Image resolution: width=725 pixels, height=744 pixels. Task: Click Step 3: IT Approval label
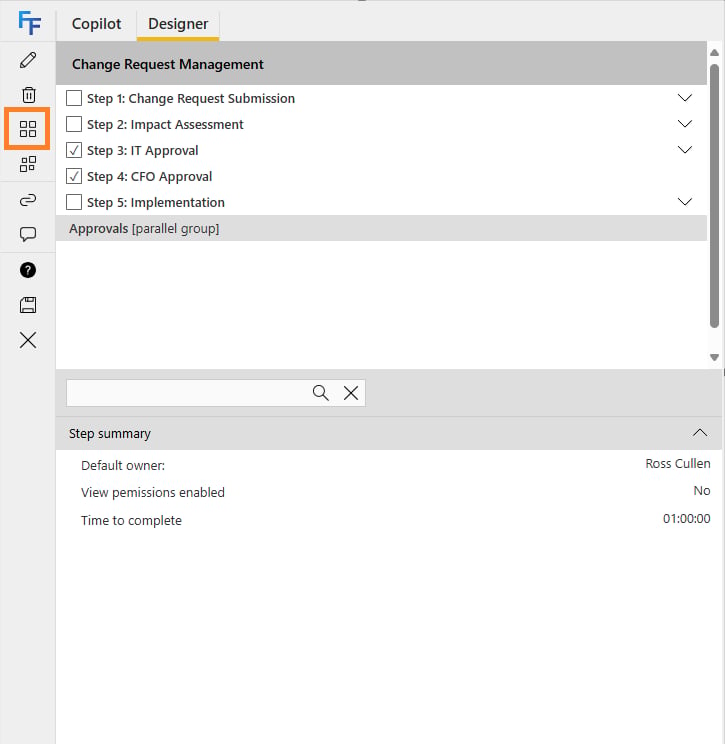point(143,150)
